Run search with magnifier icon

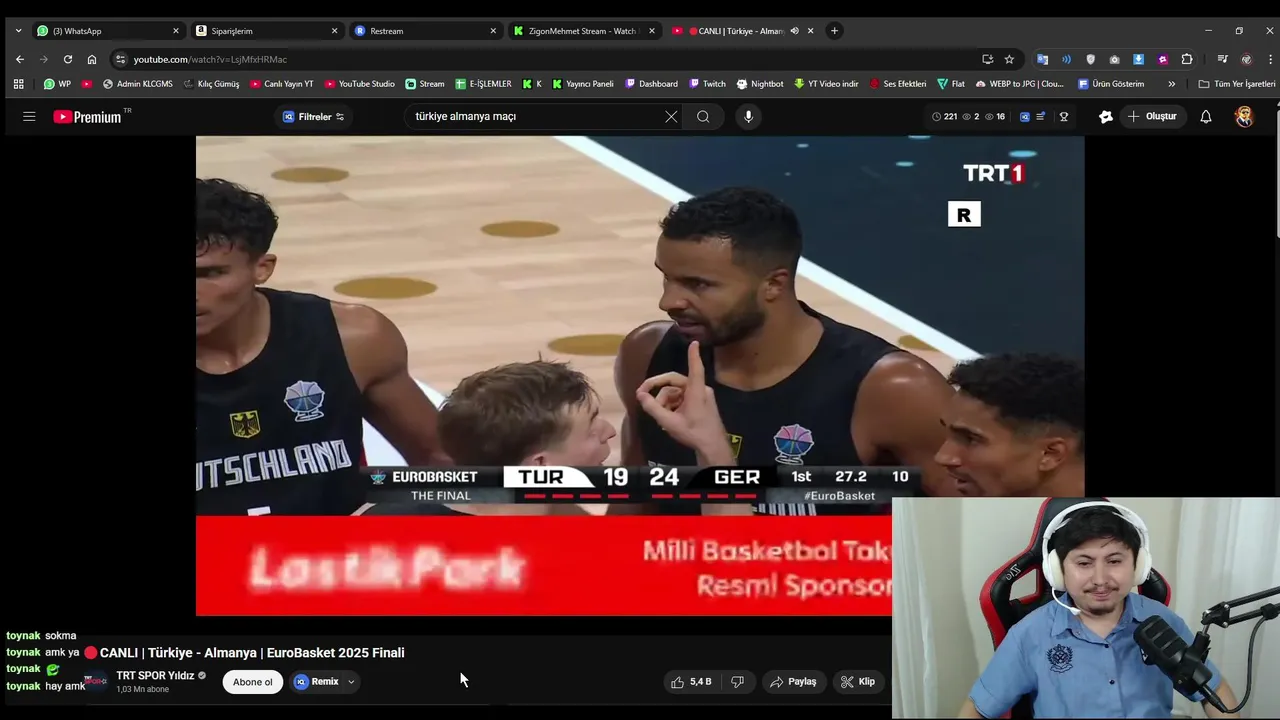coord(703,117)
